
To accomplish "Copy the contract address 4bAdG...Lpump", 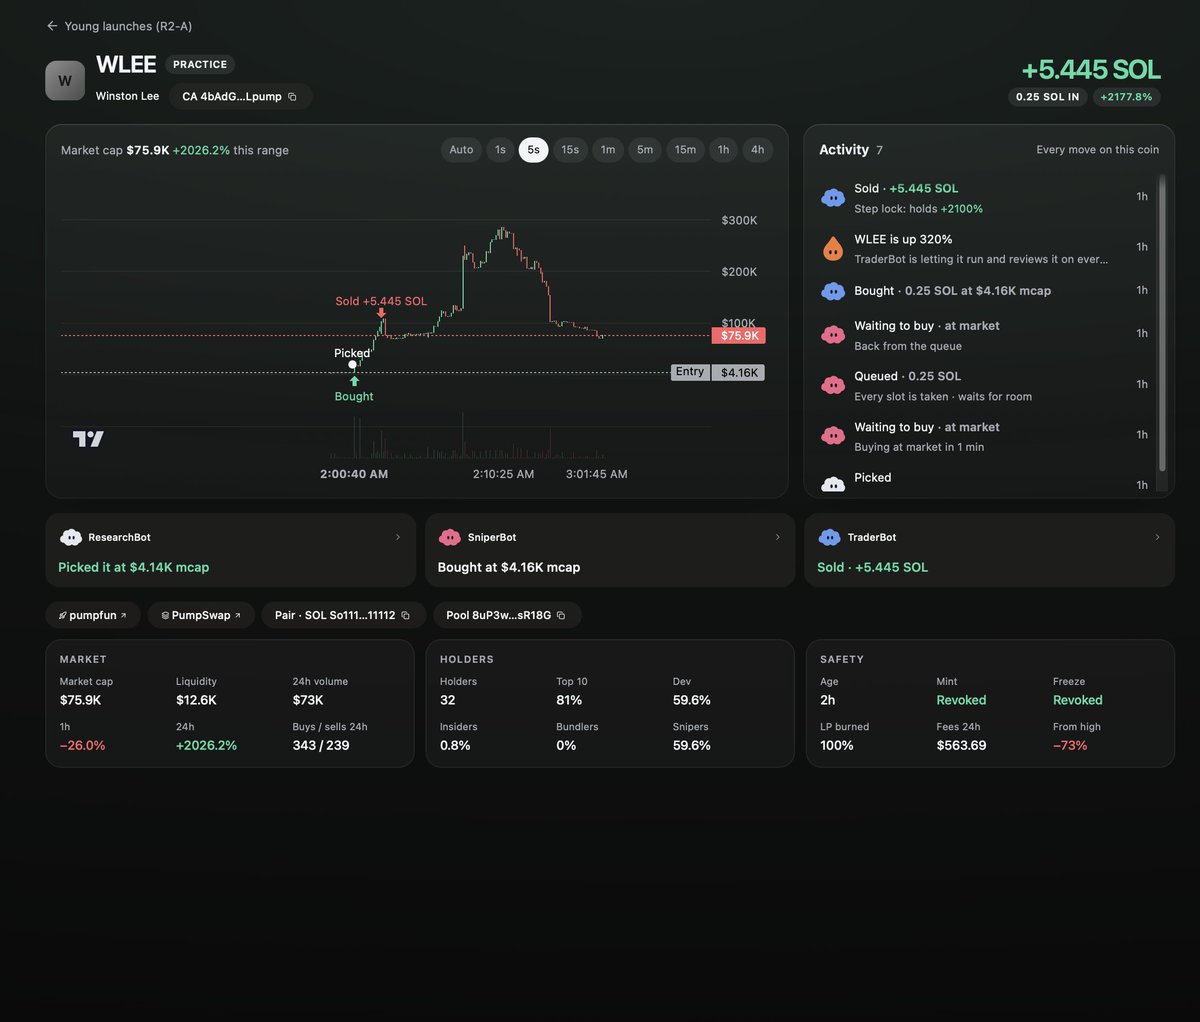I will [x=292, y=97].
